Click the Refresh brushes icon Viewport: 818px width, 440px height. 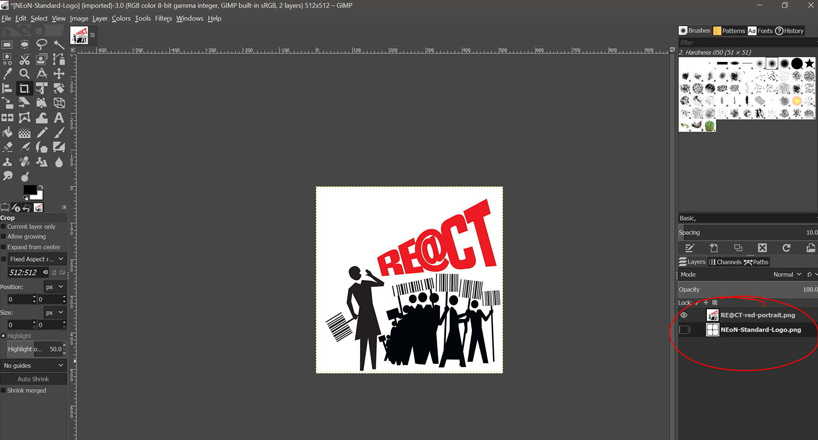(786, 247)
